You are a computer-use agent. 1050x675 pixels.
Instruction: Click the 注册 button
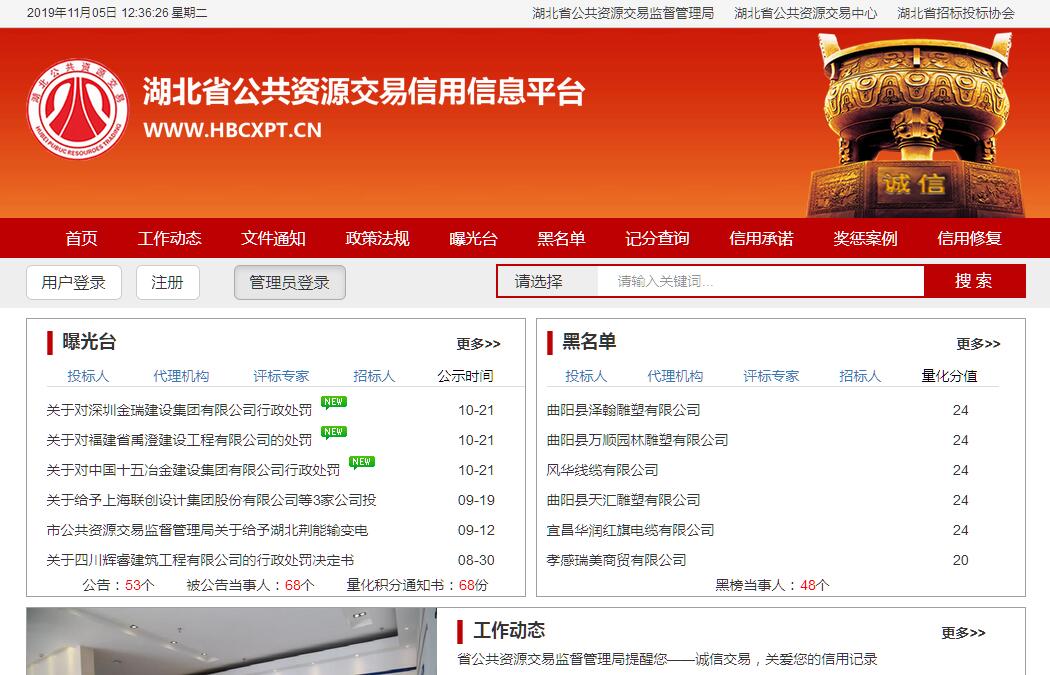[167, 283]
